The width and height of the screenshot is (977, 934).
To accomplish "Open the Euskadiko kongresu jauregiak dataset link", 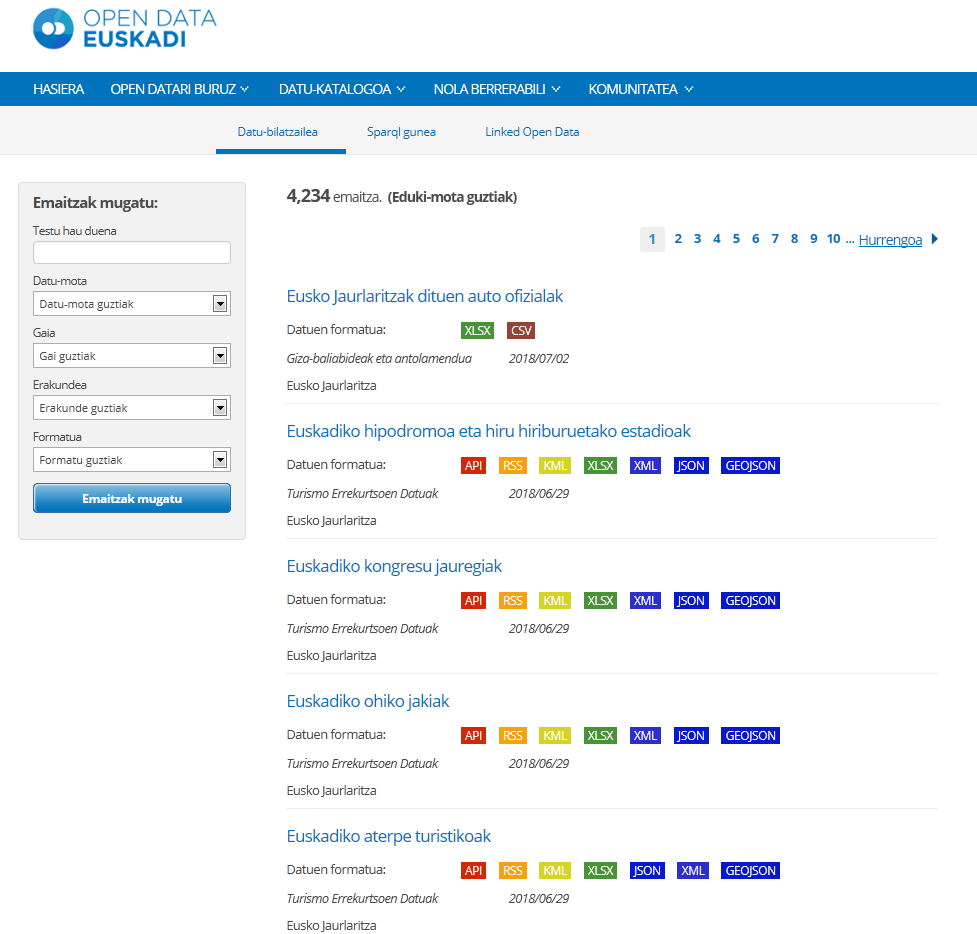I will pos(394,566).
